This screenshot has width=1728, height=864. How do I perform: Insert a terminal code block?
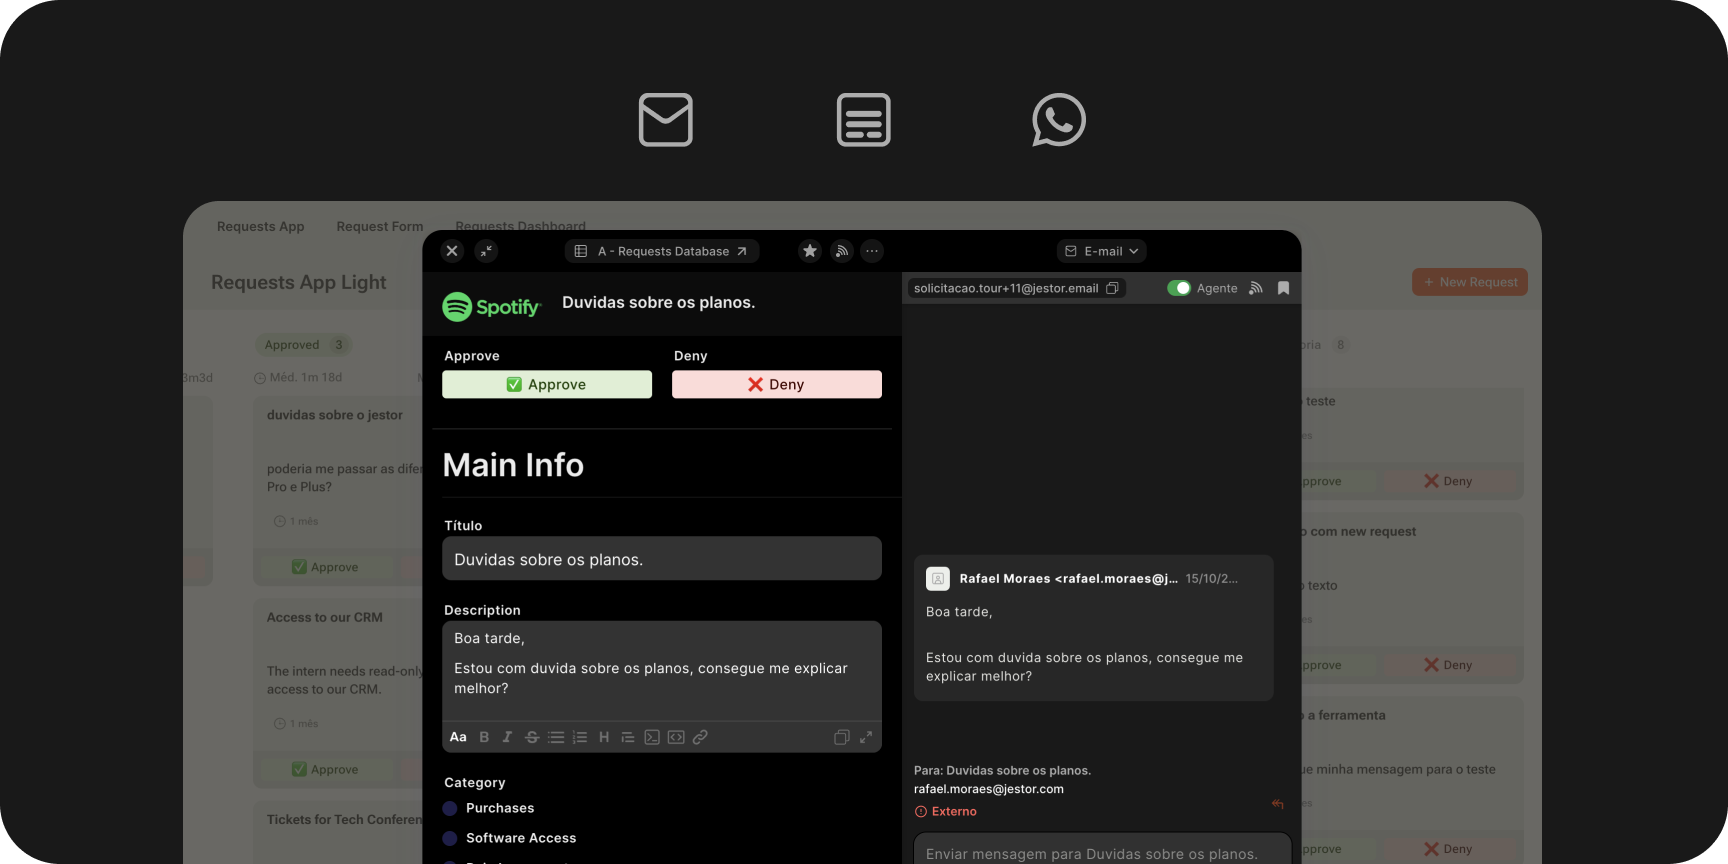[652, 737]
